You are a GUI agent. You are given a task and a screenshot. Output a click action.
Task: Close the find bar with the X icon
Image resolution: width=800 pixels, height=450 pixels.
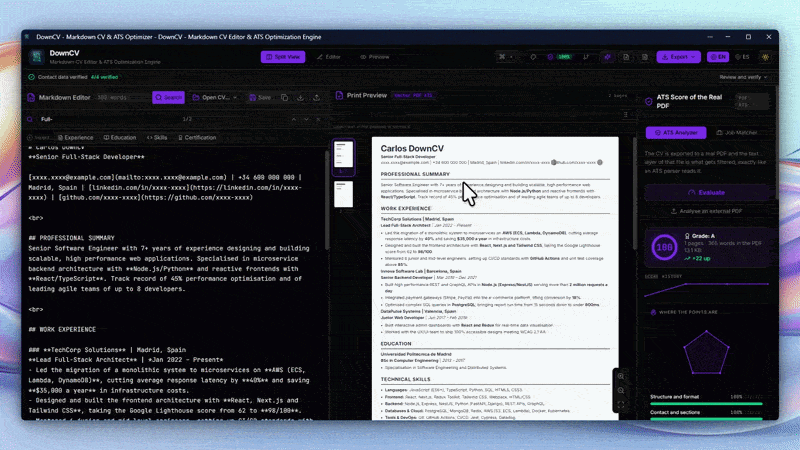click(318, 119)
